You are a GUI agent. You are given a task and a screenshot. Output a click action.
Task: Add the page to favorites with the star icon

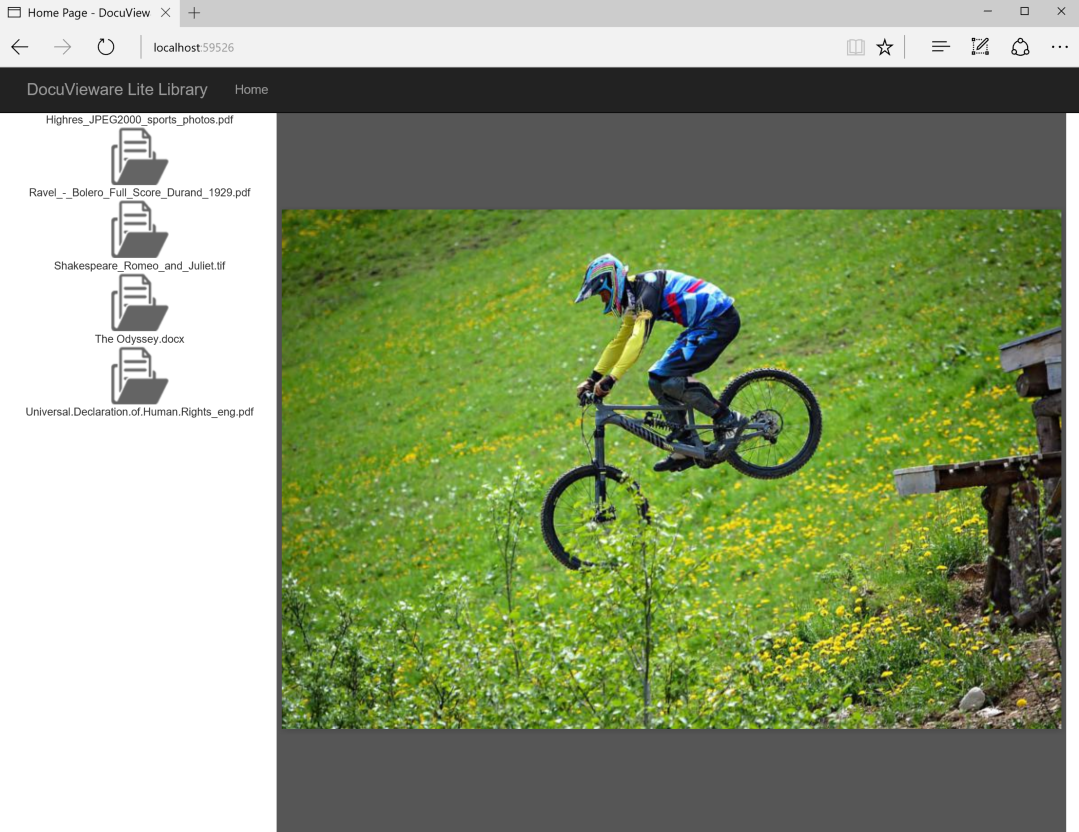(x=884, y=47)
